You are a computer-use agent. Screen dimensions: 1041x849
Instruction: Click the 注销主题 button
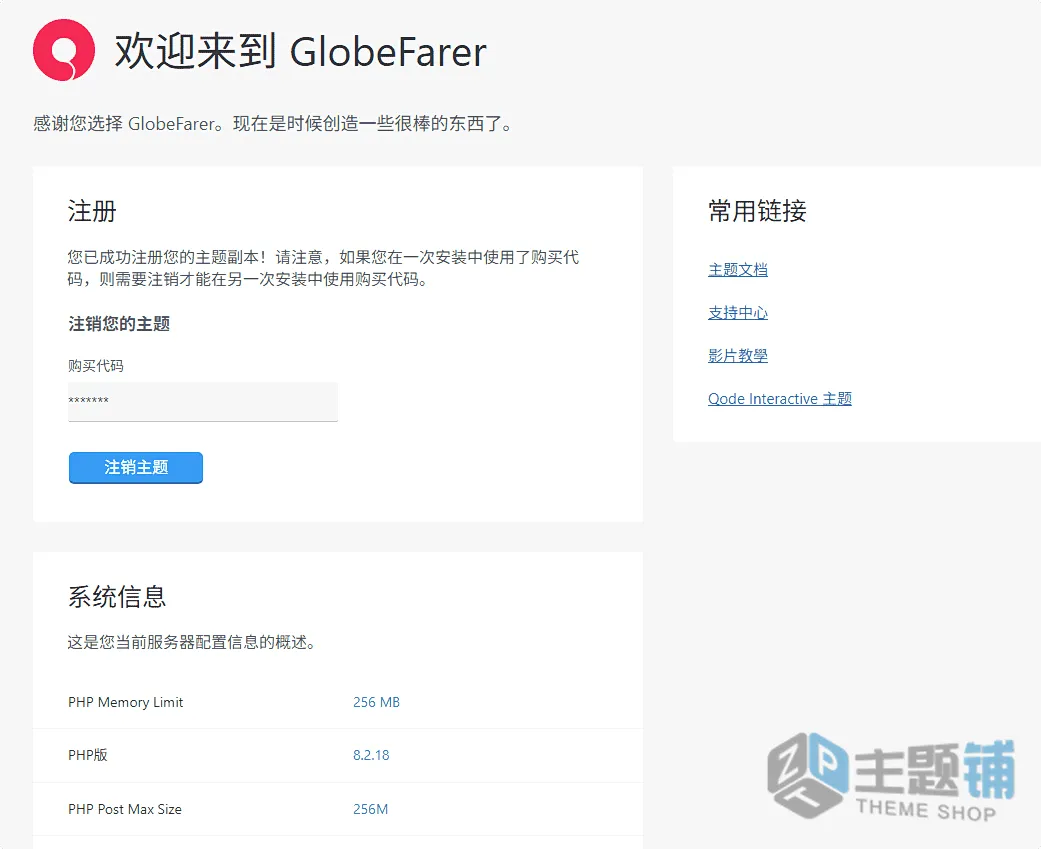point(135,467)
